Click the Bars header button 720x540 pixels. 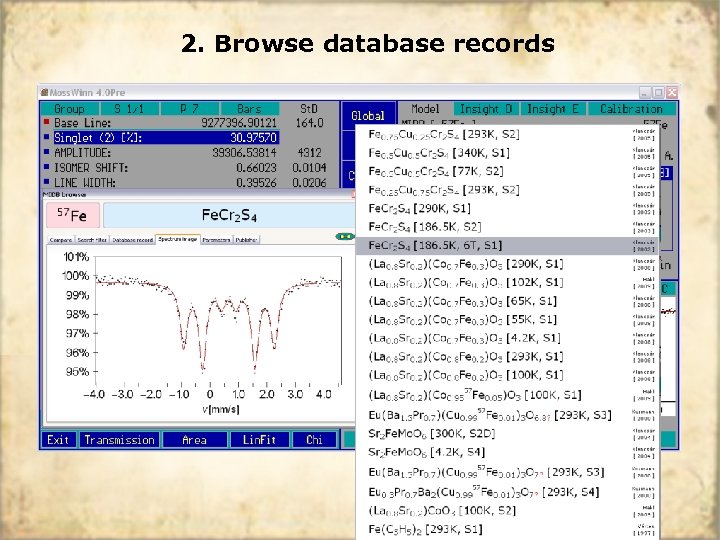tap(249, 109)
